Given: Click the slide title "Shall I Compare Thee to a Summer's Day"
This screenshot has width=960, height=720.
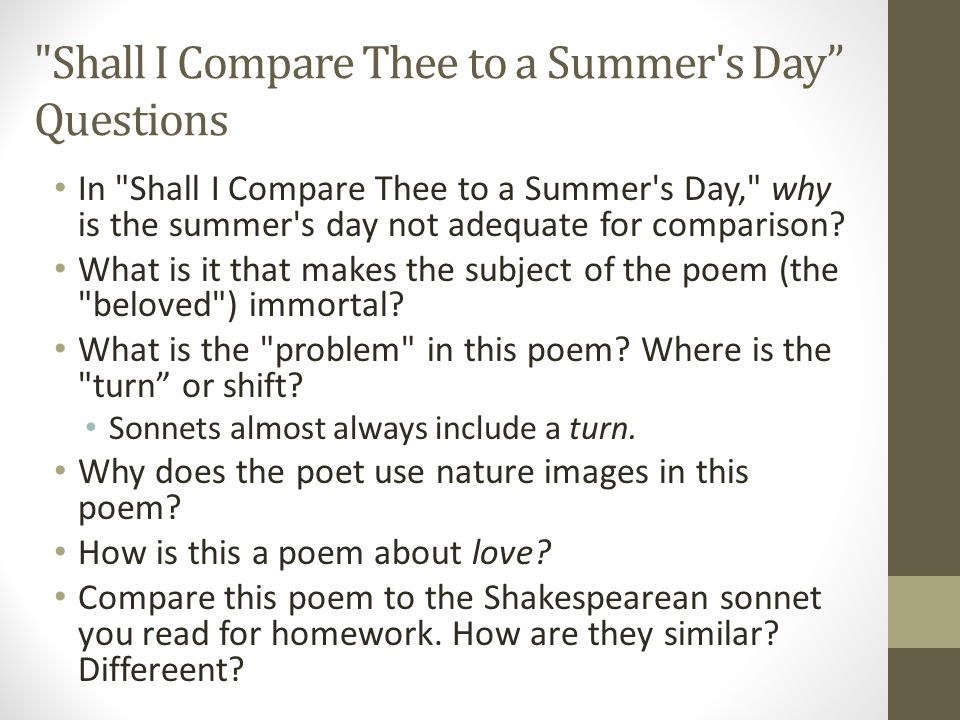Looking at the screenshot, I should point(438,63).
